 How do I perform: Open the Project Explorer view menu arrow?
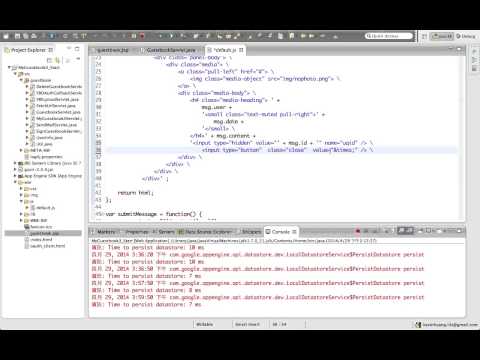click(78, 59)
